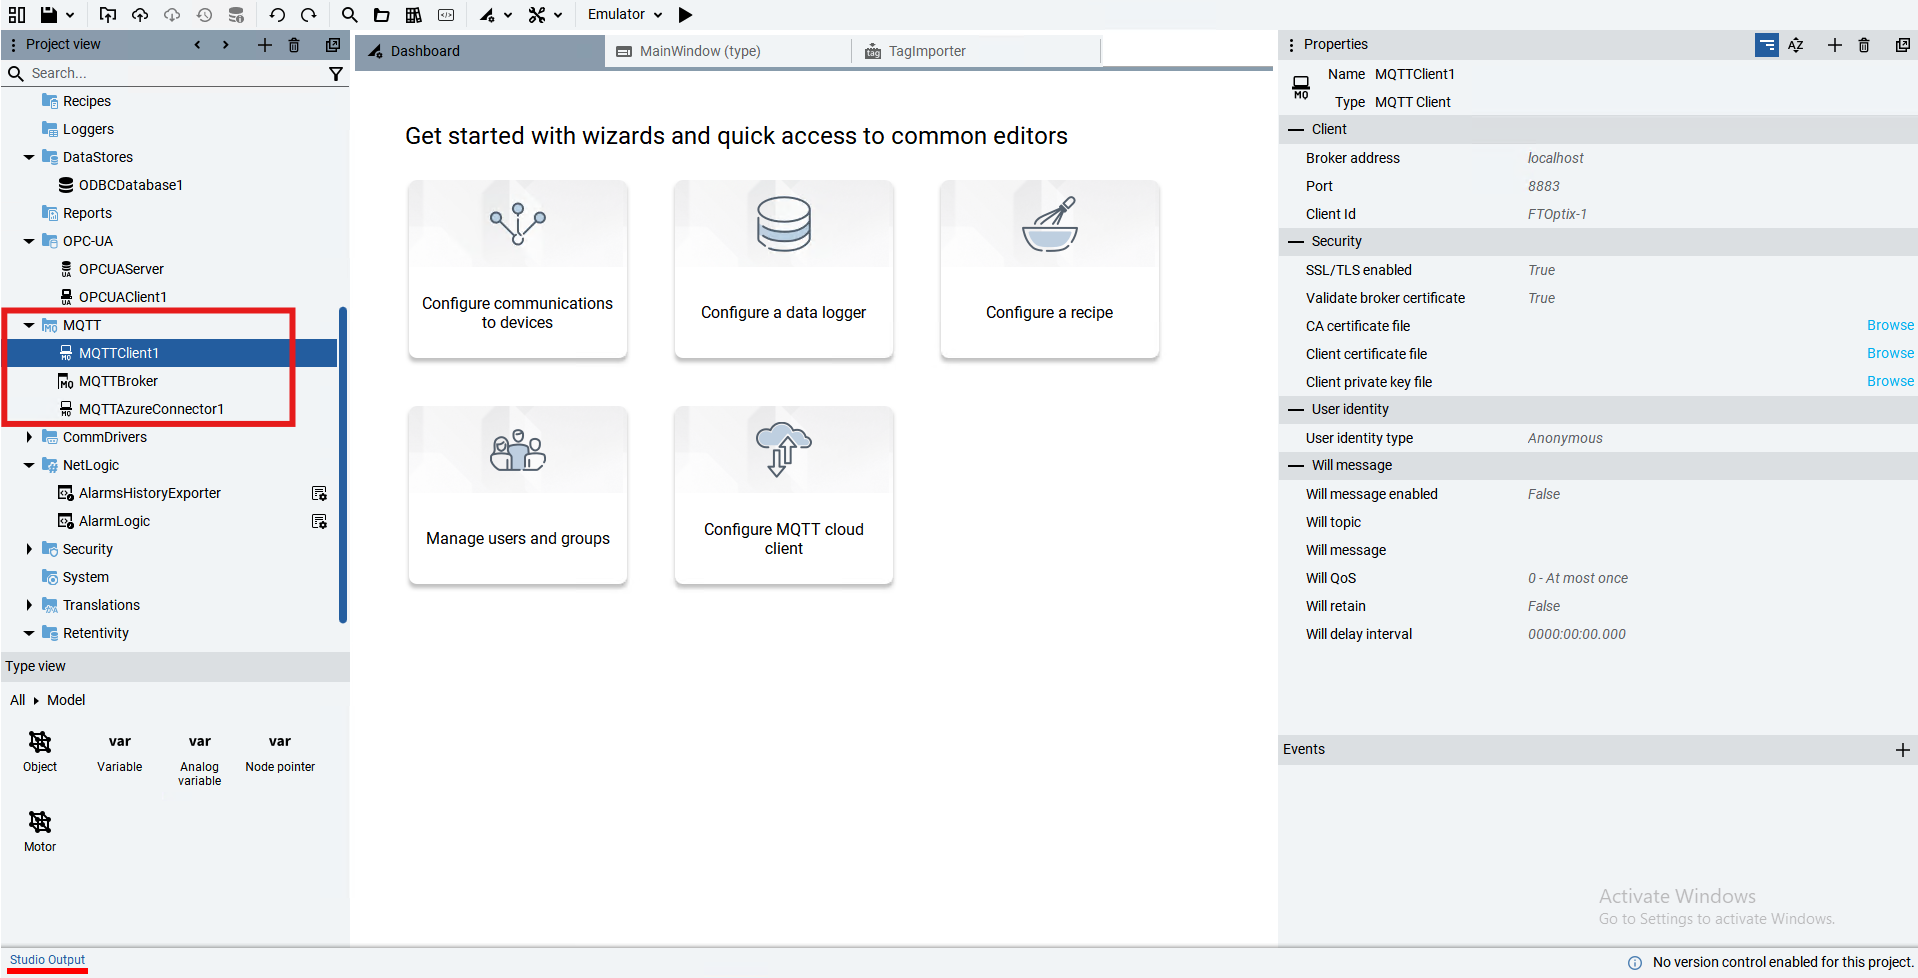Run the Emulator with the play button
Viewport: 1918px width, 978px height.
(x=685, y=15)
